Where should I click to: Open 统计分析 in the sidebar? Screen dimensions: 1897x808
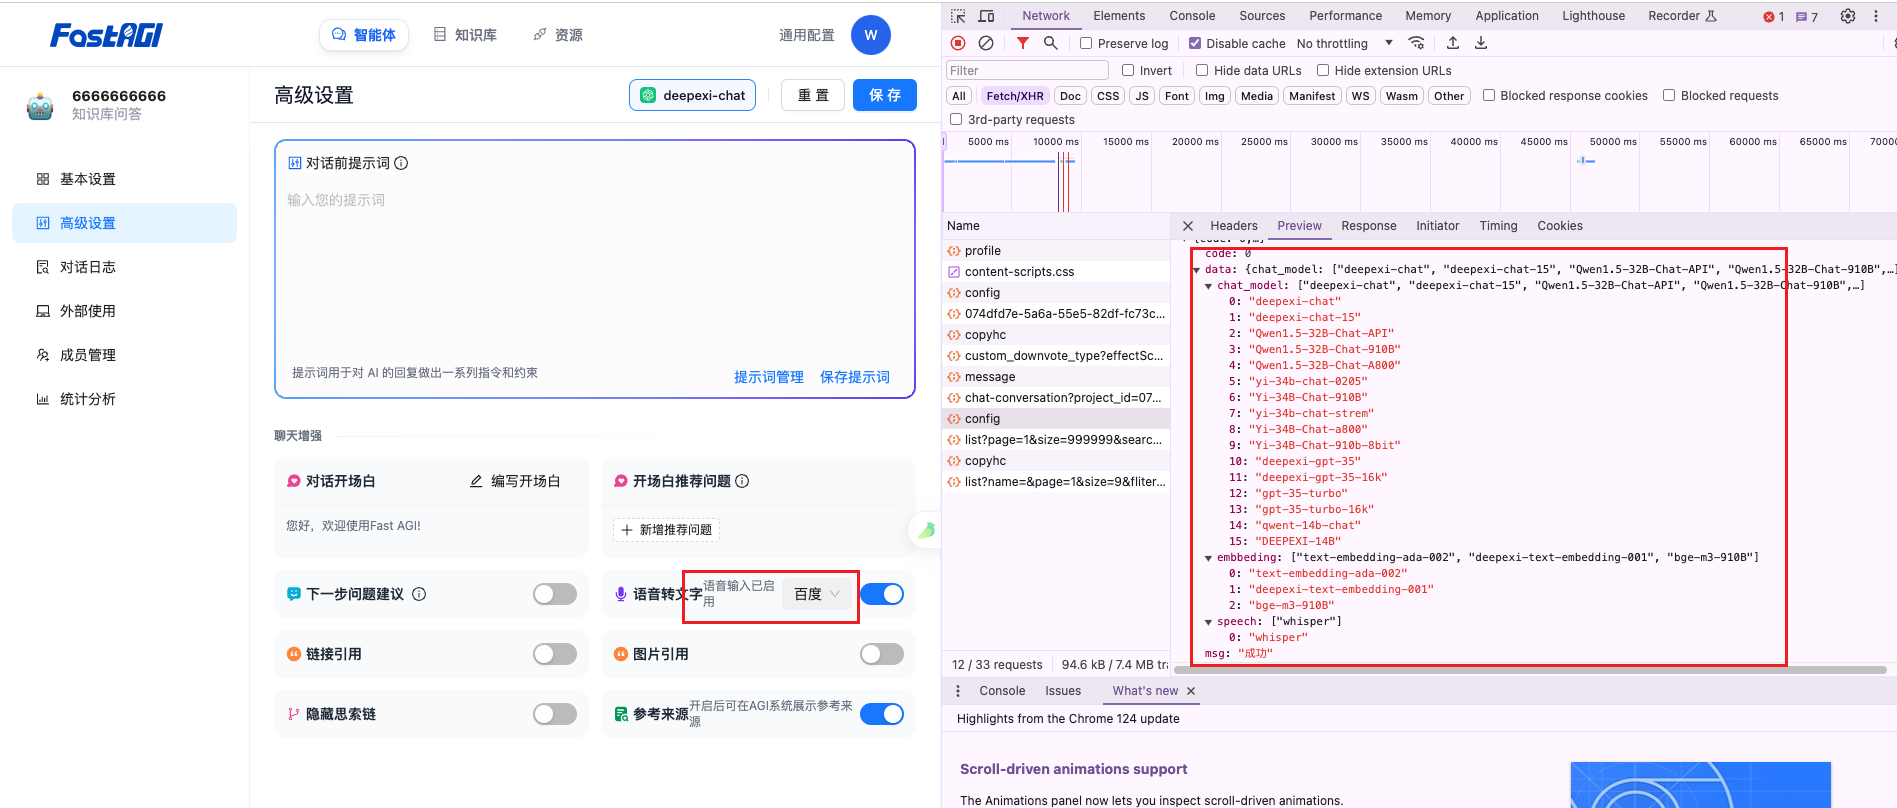click(124, 399)
